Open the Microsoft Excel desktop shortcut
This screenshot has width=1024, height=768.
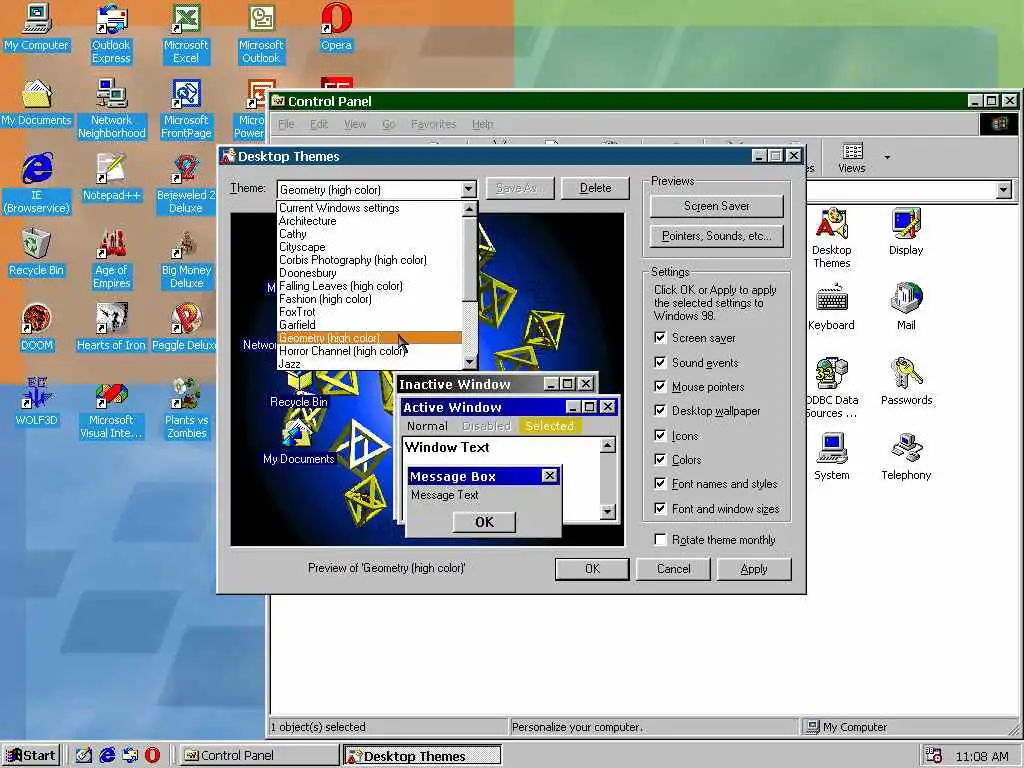tap(186, 34)
